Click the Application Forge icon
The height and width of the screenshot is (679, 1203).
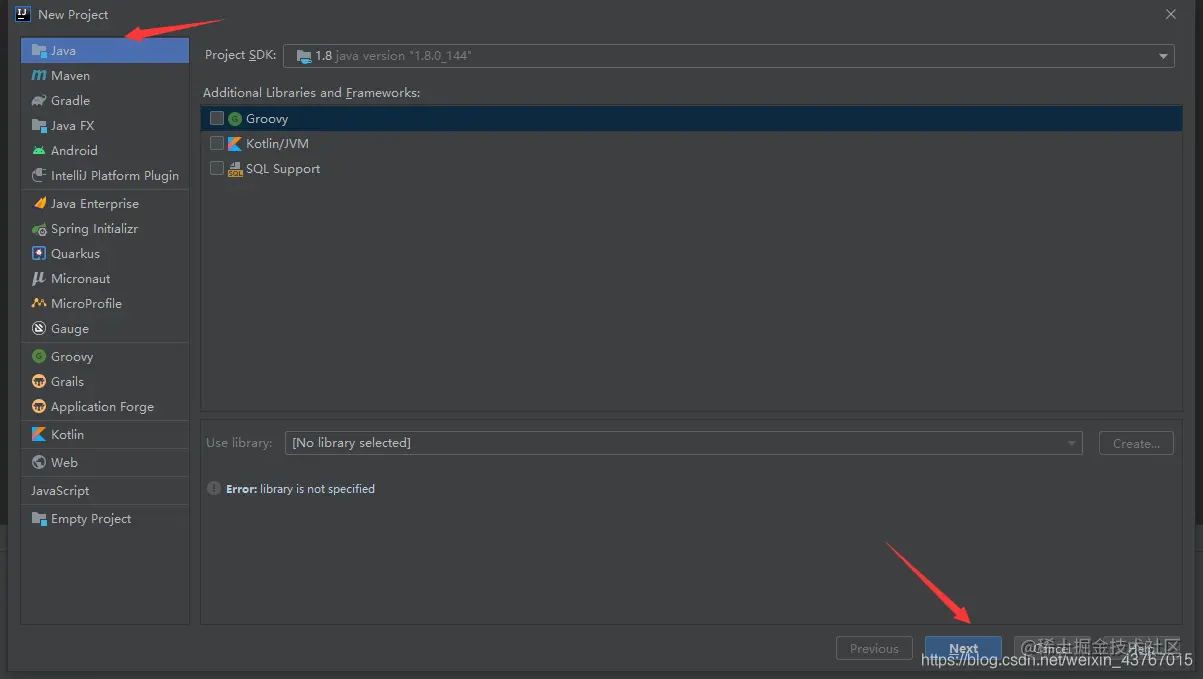pos(39,406)
